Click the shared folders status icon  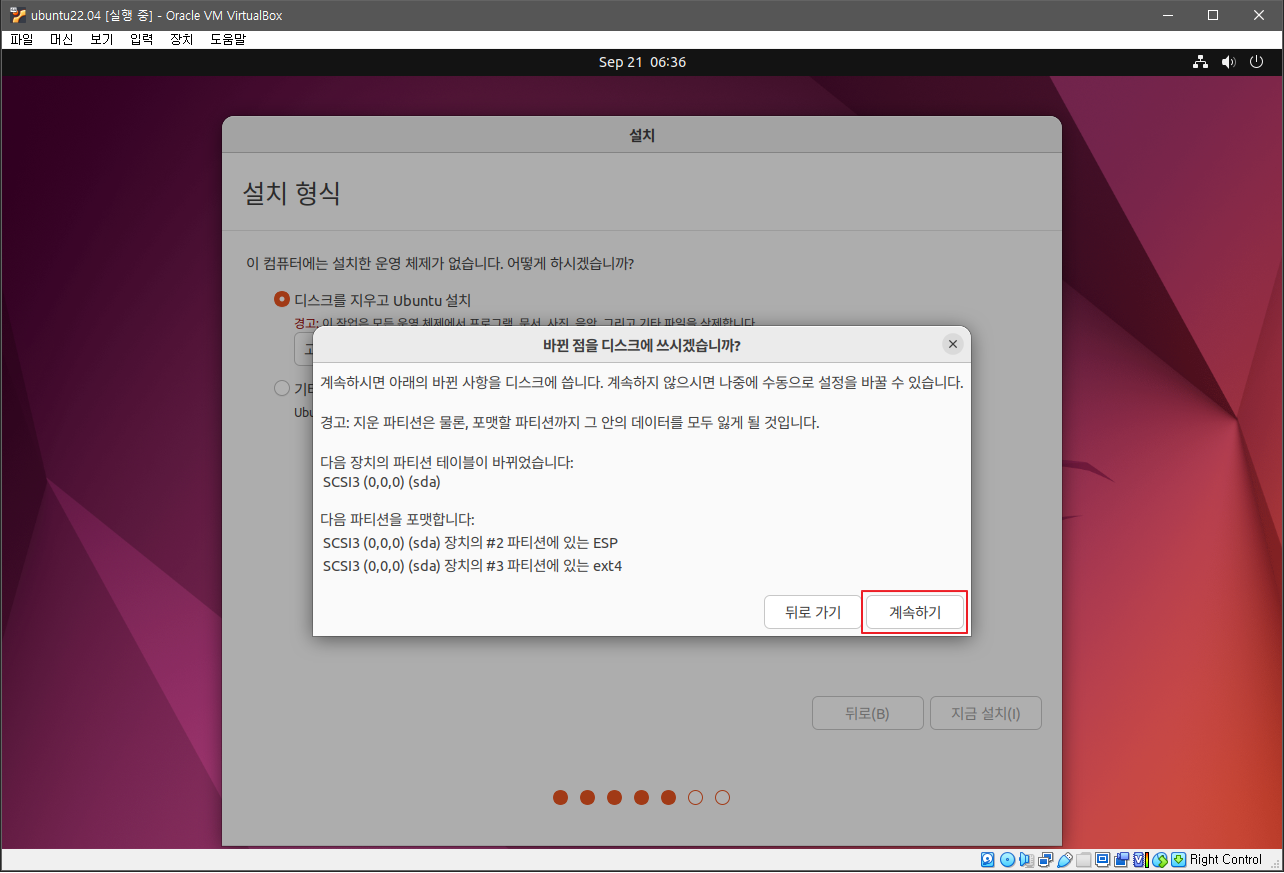click(x=1084, y=860)
